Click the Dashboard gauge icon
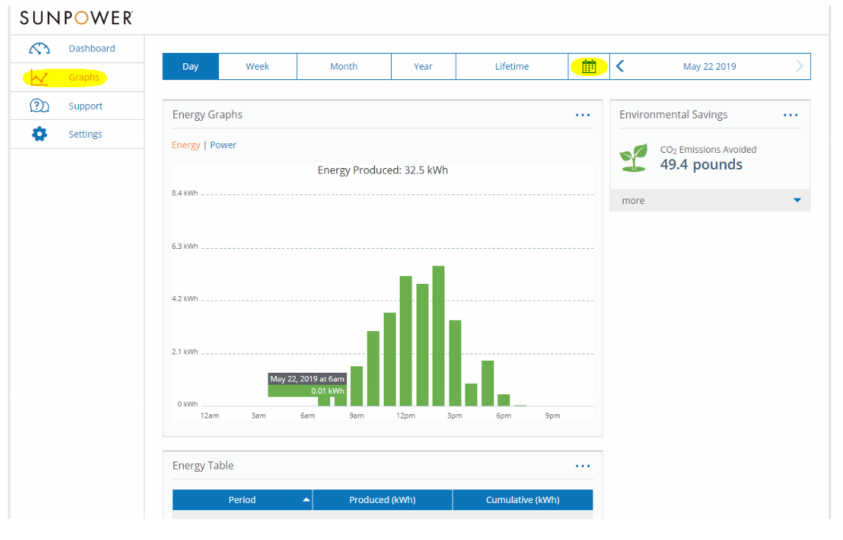Viewport: 843px width, 540px height. pos(39,49)
